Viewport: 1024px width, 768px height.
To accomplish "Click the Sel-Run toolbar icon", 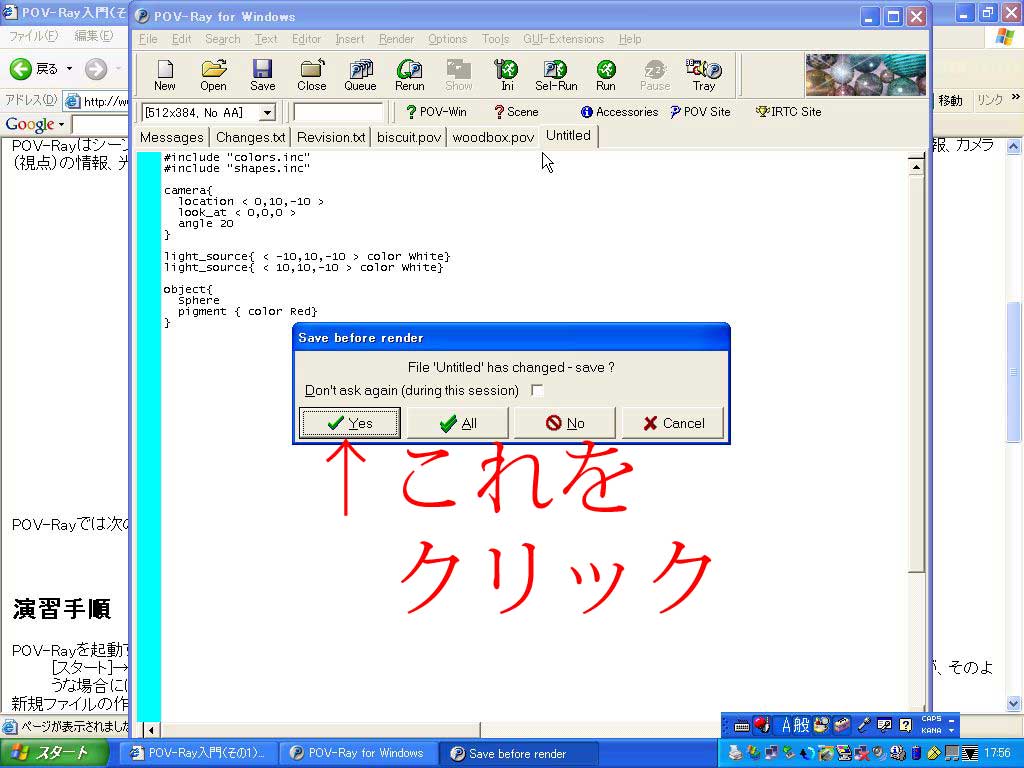I will [556, 74].
